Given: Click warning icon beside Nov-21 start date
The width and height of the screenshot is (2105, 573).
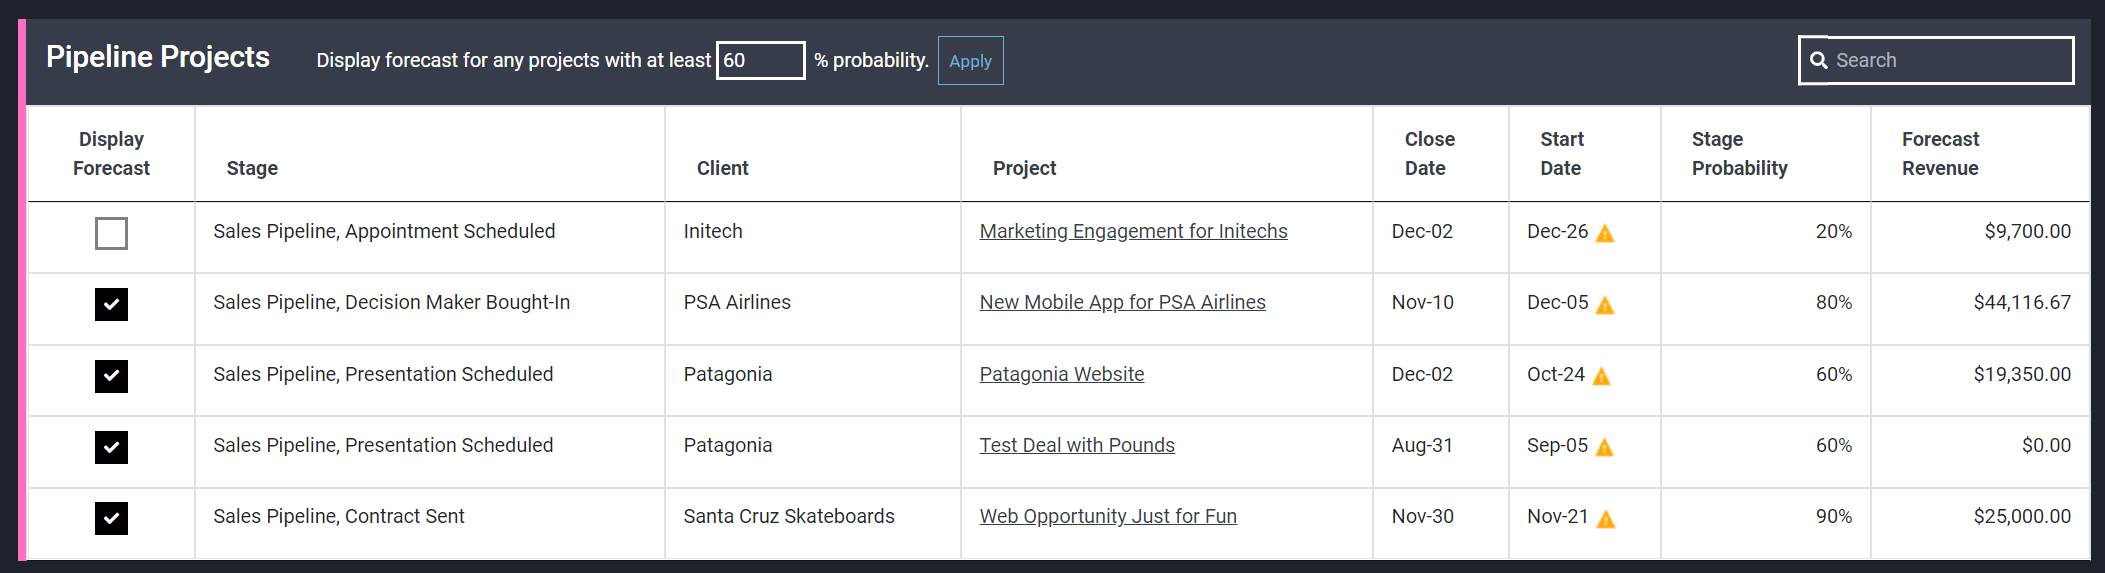Looking at the screenshot, I should point(1606,519).
